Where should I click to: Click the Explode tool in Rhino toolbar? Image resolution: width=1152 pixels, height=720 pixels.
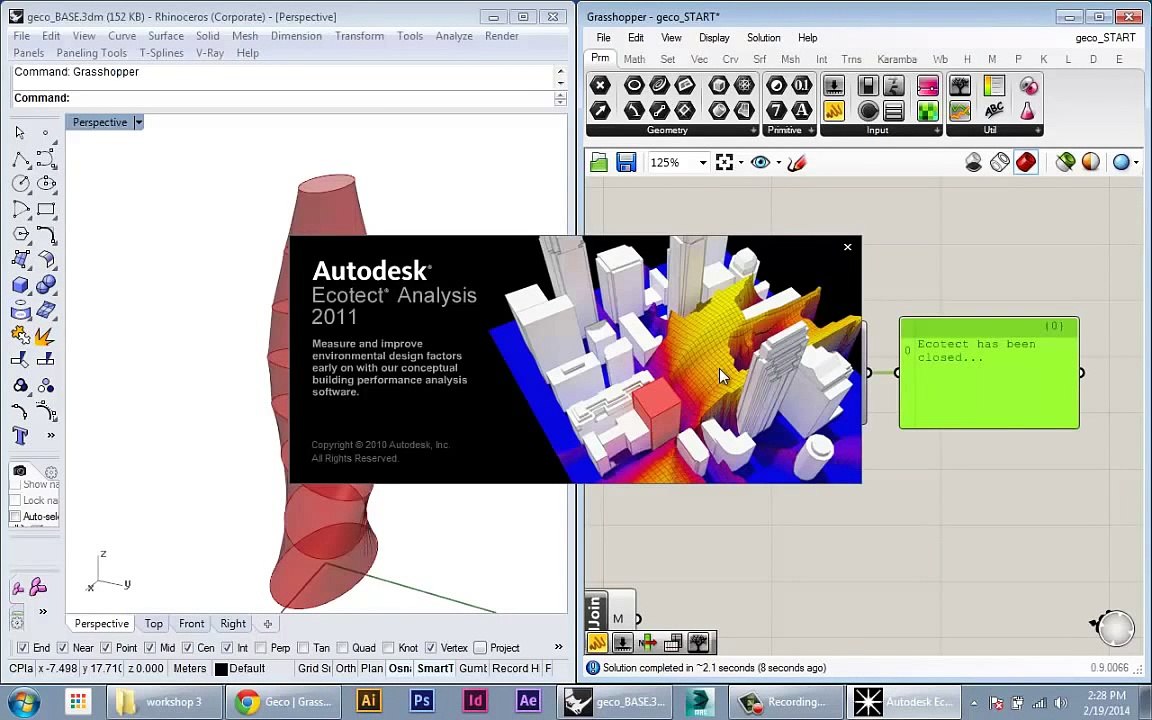click(45, 336)
